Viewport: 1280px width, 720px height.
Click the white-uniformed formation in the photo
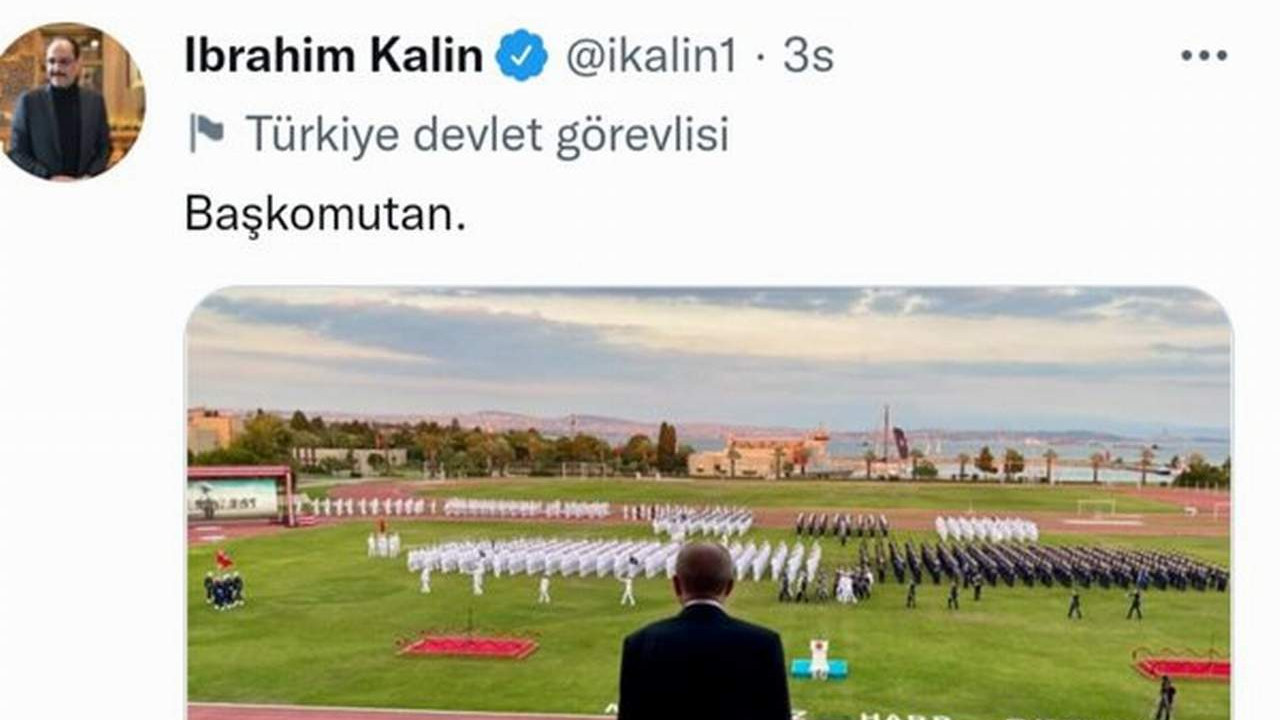610,557
